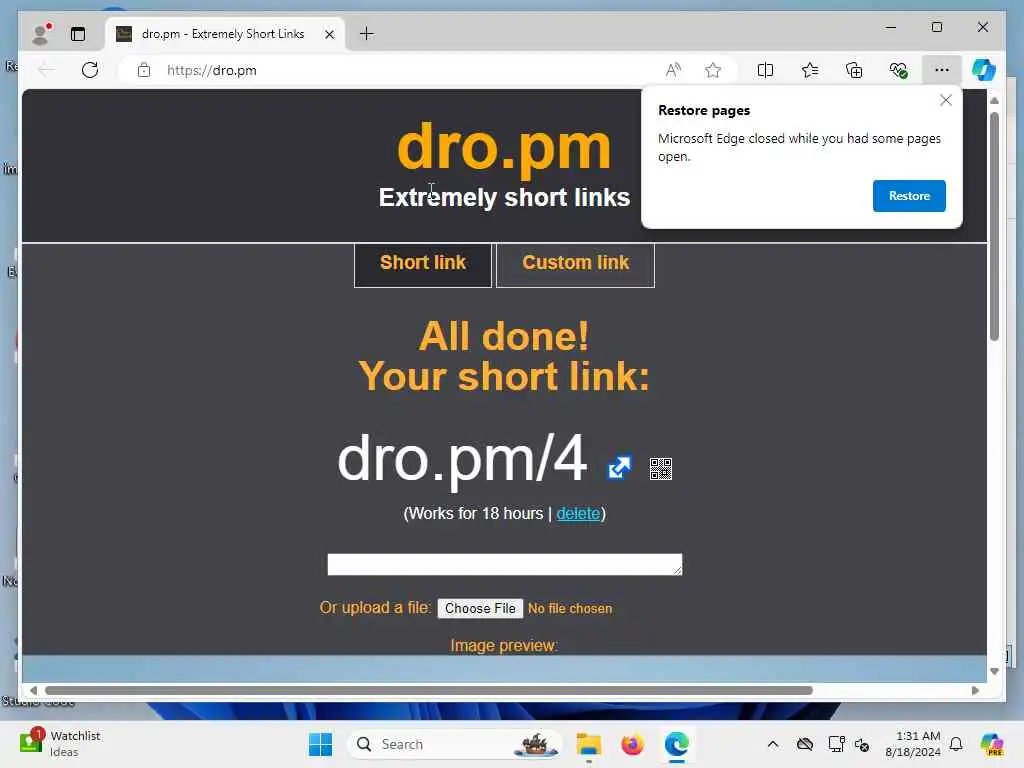The height and width of the screenshot is (768, 1024).
Task: Click the Choose File button
Action: pyautogui.click(x=480, y=608)
